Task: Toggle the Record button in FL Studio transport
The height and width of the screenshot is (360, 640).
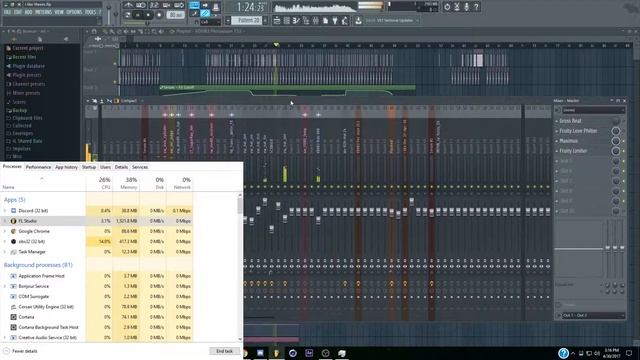Action: pyautogui.click(x=159, y=15)
